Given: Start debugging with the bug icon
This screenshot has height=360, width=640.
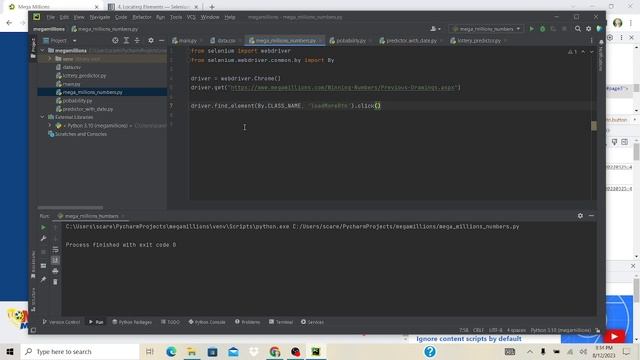Looking at the screenshot, I should point(542,29).
